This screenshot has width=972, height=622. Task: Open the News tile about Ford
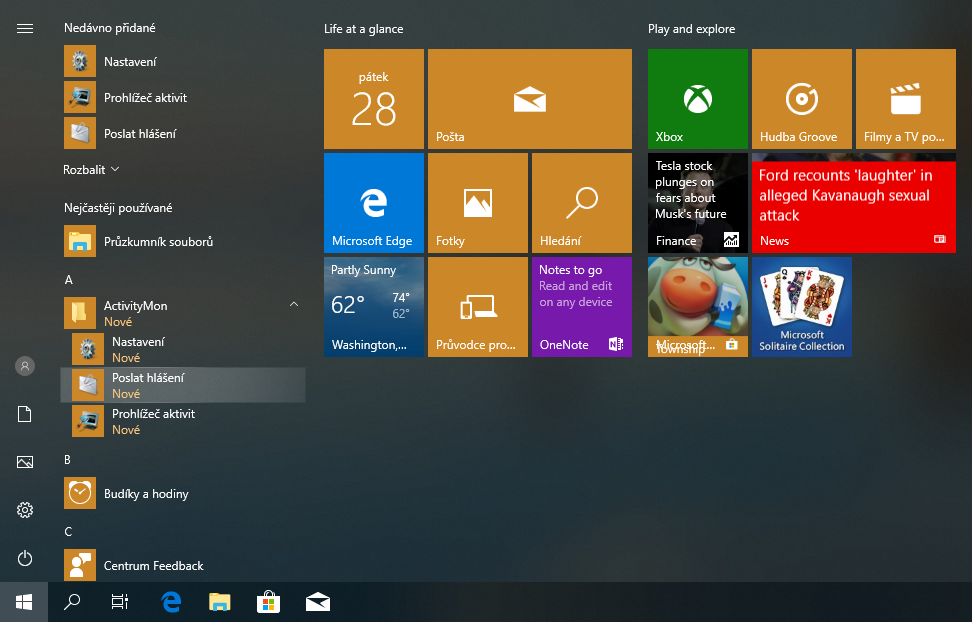pos(854,203)
